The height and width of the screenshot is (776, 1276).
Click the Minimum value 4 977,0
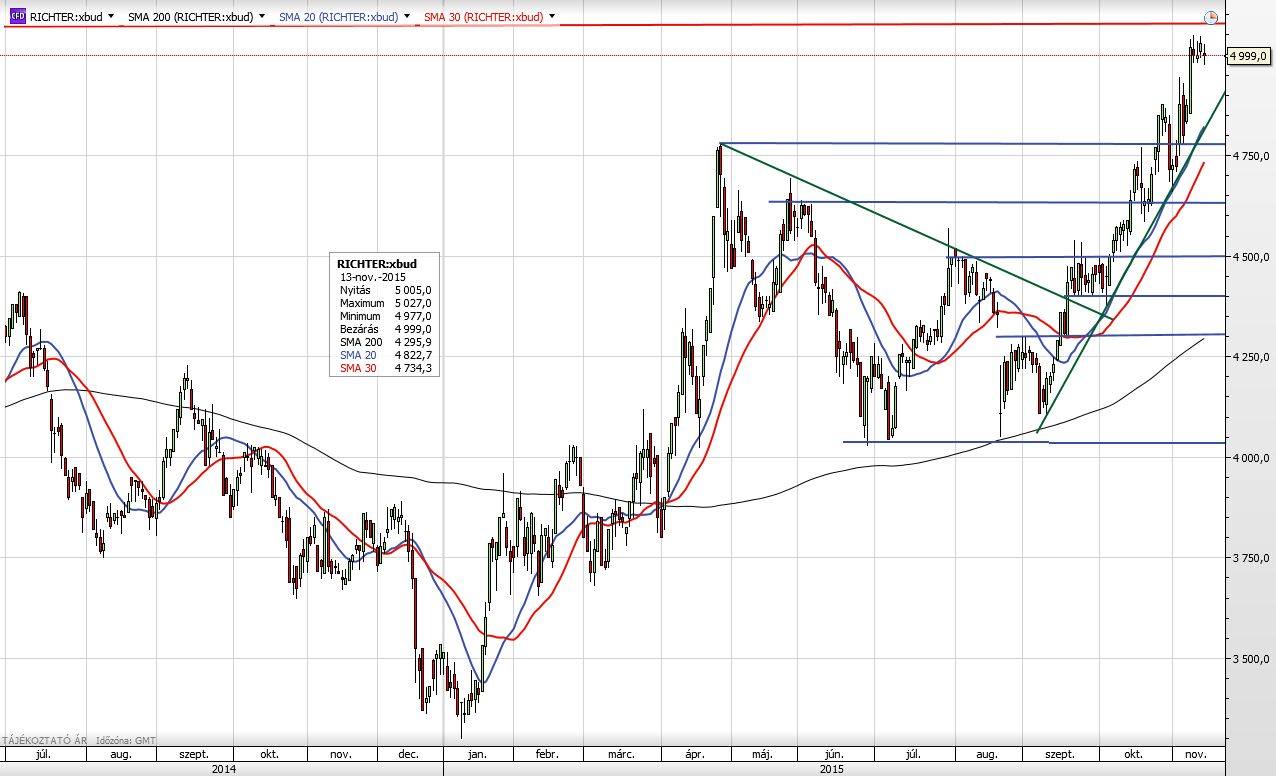[412, 315]
